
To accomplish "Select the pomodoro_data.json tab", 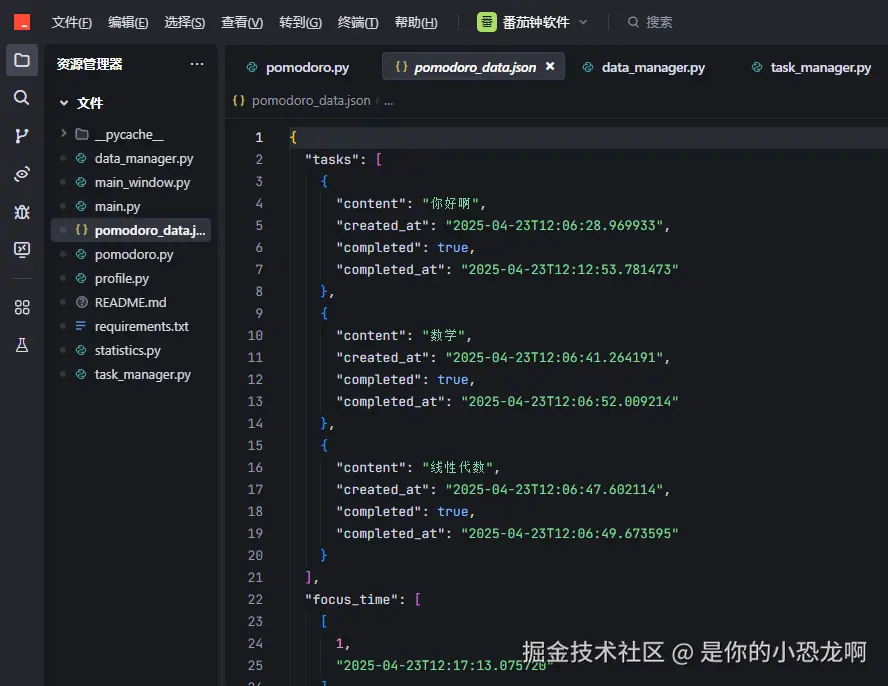I will coord(473,67).
